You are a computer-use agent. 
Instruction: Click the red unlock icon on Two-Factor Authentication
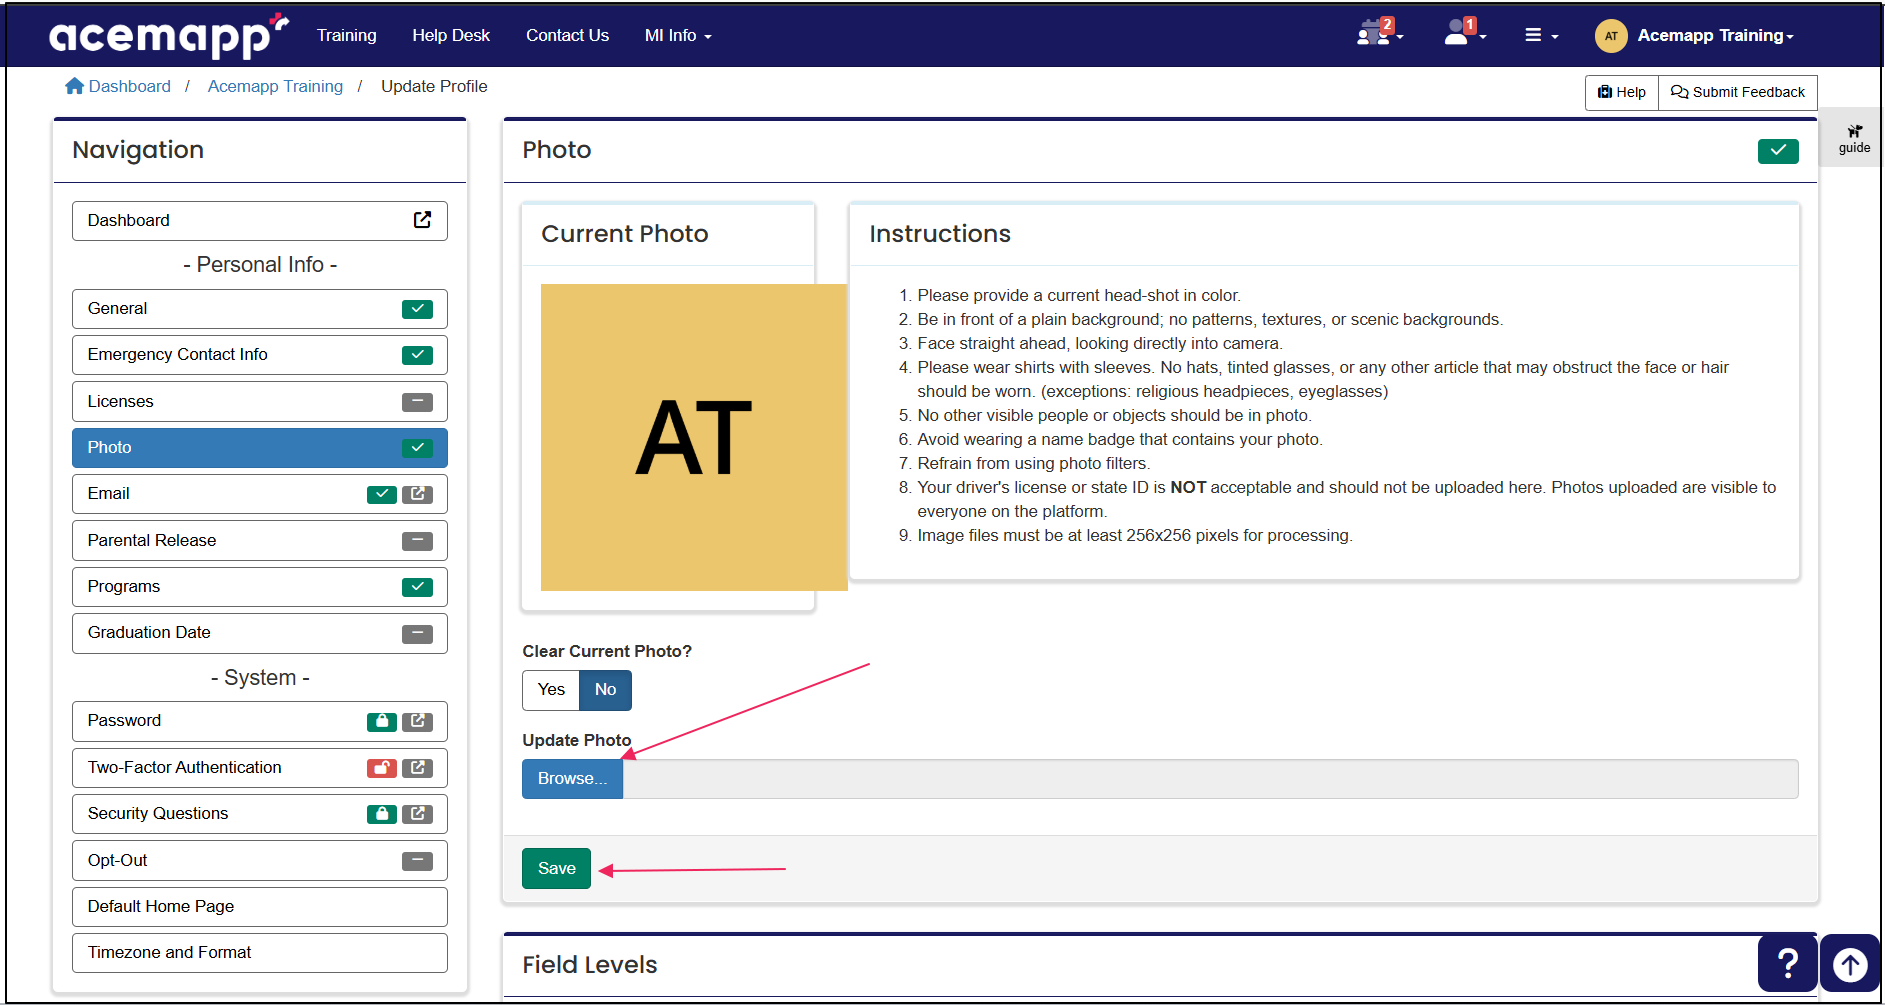pyautogui.click(x=381, y=768)
